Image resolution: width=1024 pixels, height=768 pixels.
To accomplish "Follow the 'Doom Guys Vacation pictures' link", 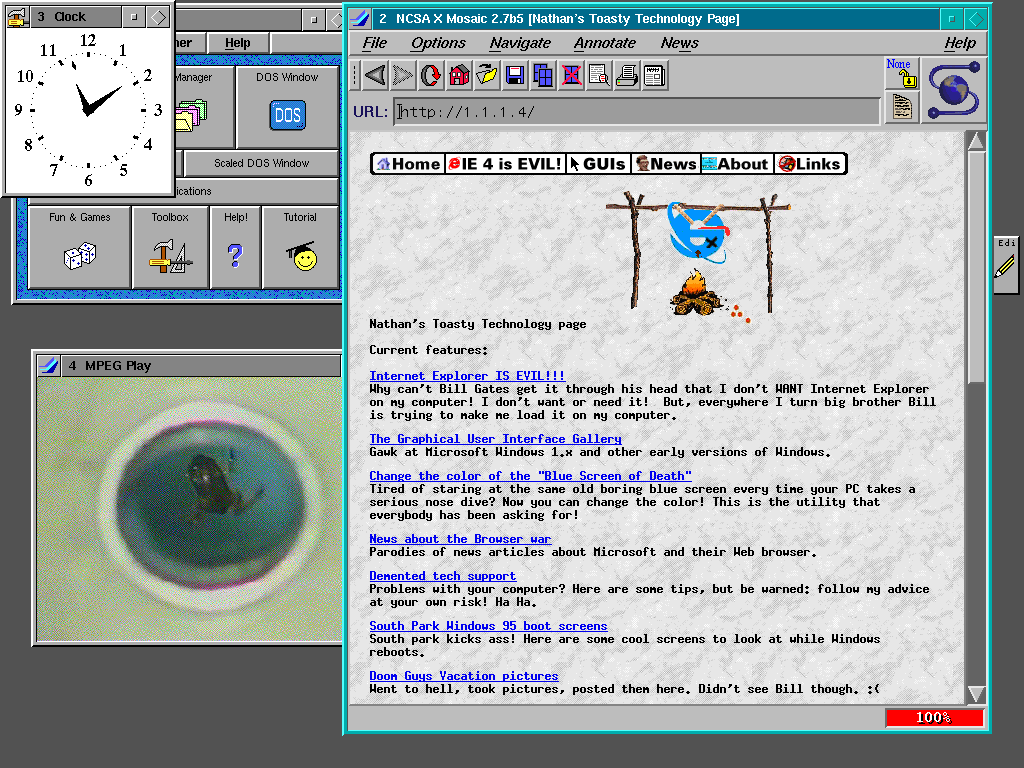I will click(x=464, y=676).
